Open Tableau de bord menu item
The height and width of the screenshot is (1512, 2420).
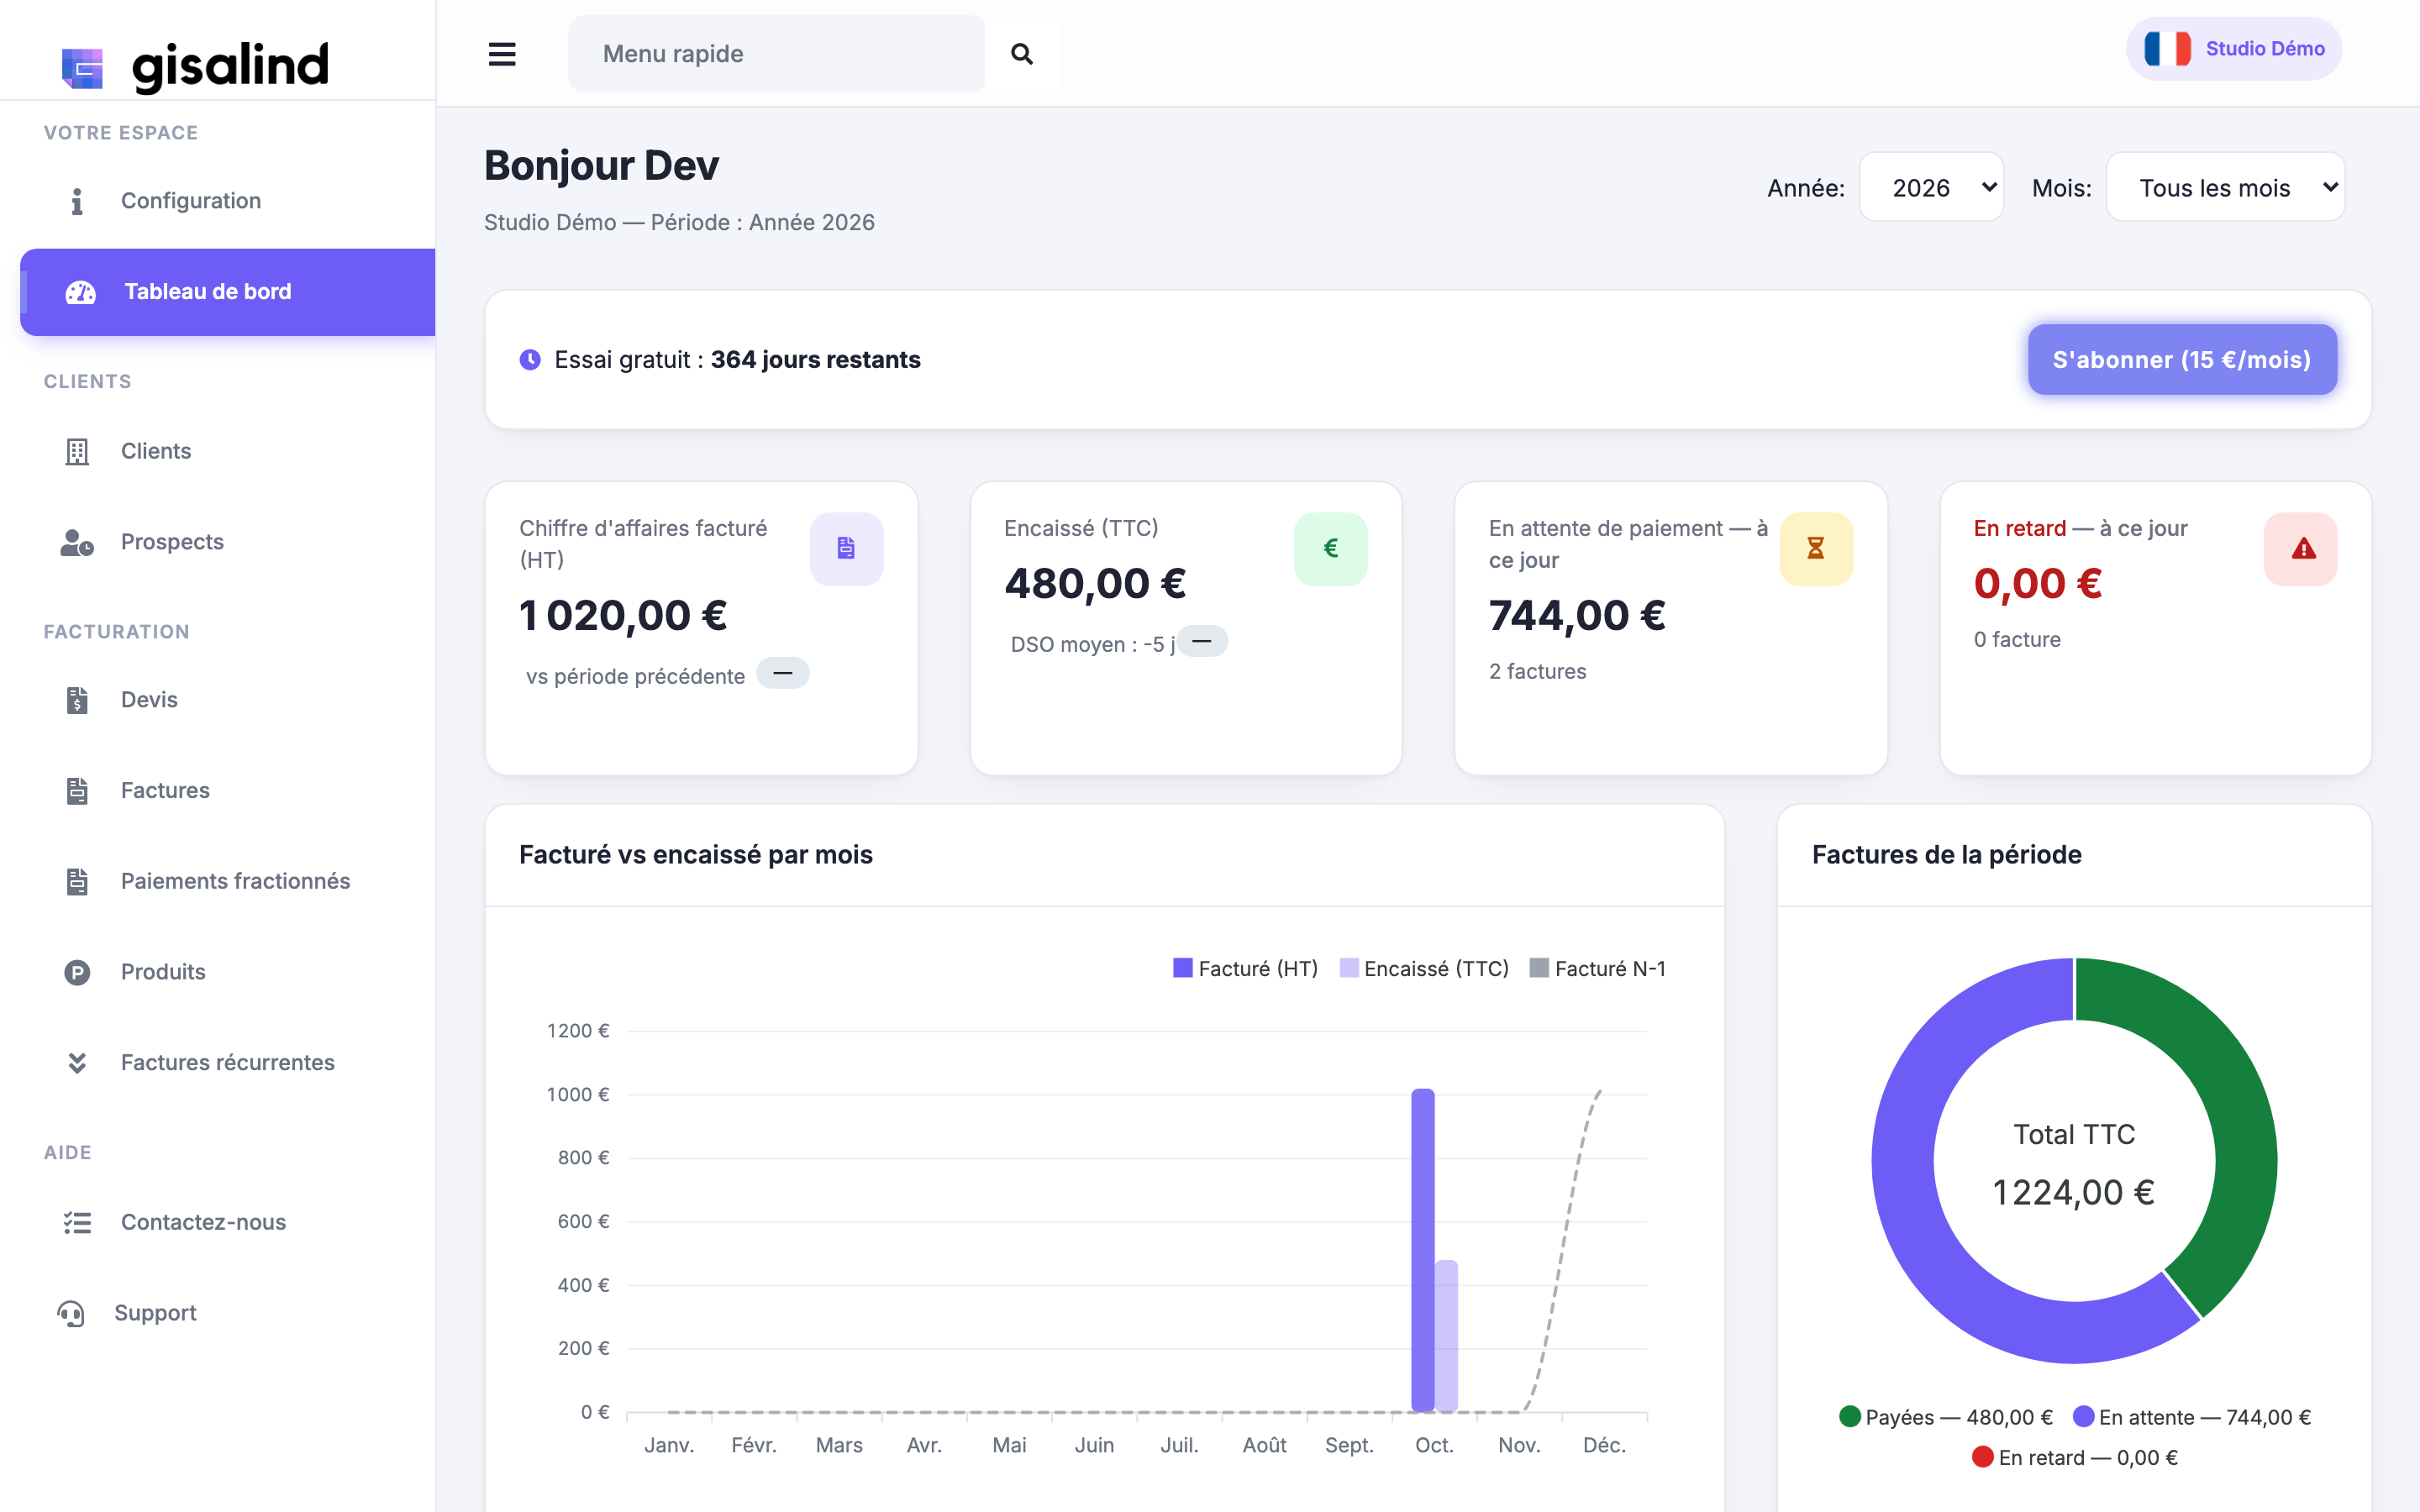(228, 292)
